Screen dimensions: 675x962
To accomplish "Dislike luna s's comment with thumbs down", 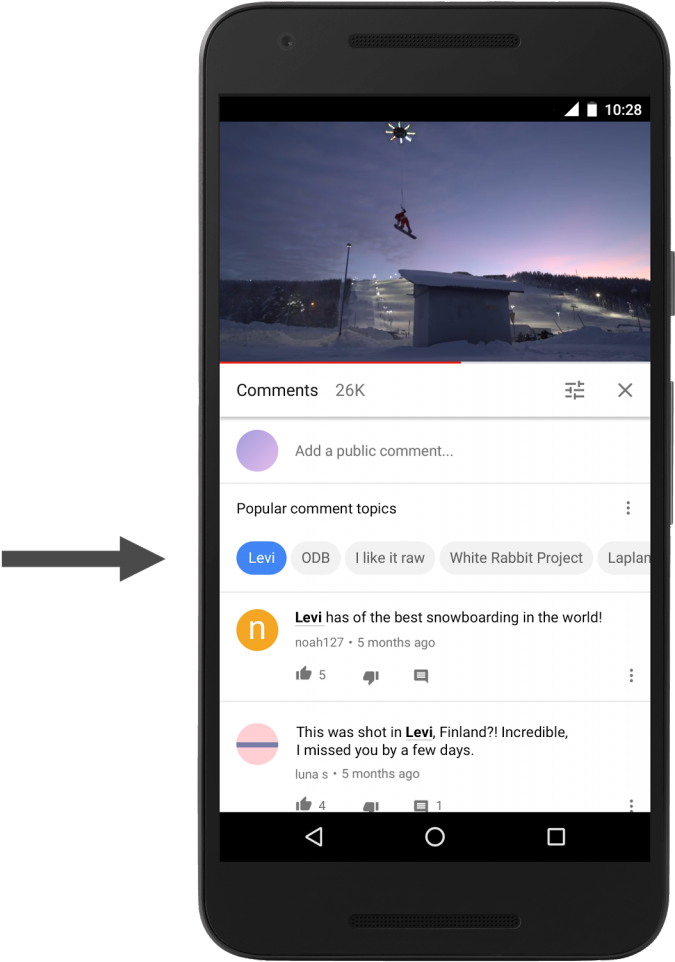I will (371, 806).
